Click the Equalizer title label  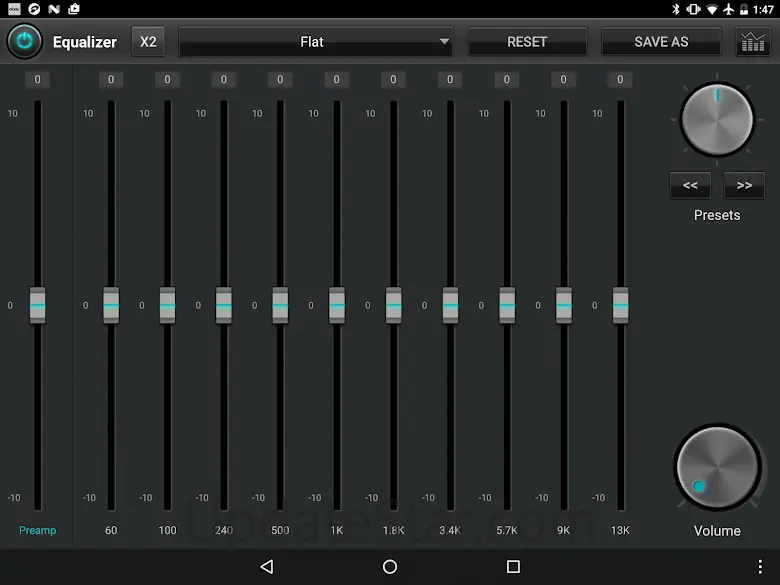click(85, 42)
